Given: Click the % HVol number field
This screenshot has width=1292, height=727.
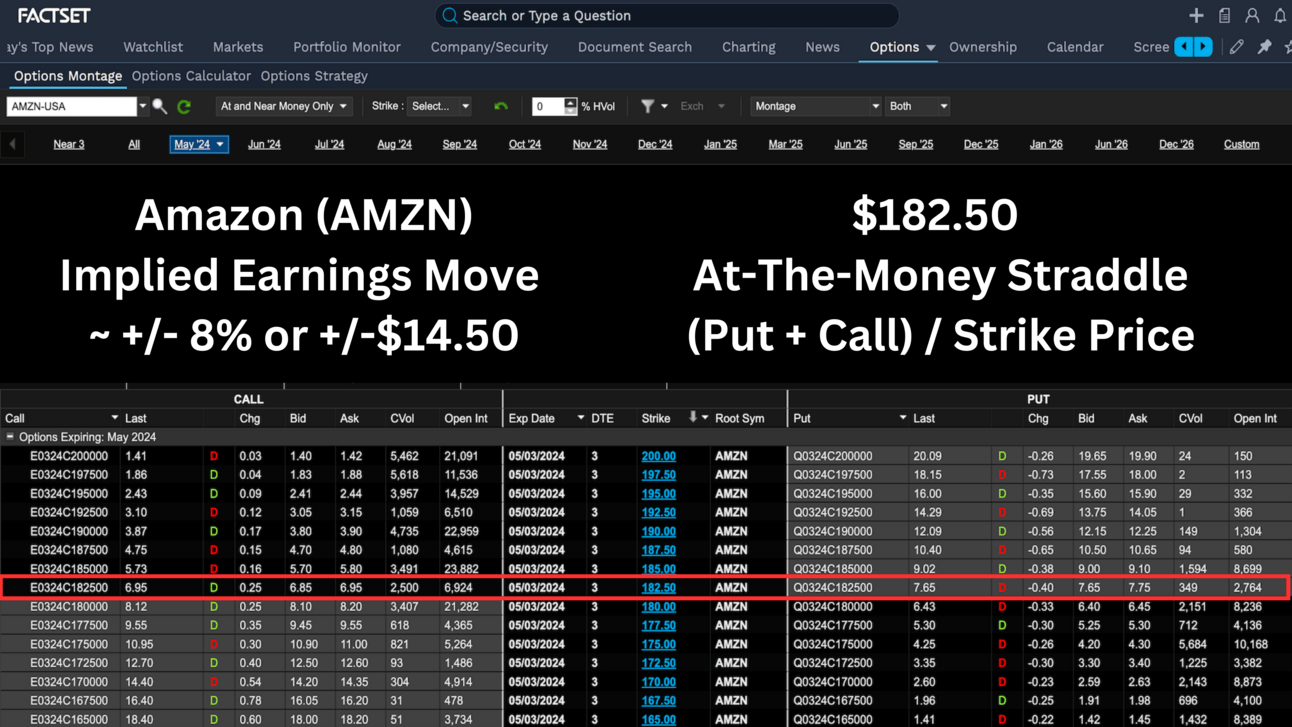Looking at the screenshot, I should click(548, 106).
